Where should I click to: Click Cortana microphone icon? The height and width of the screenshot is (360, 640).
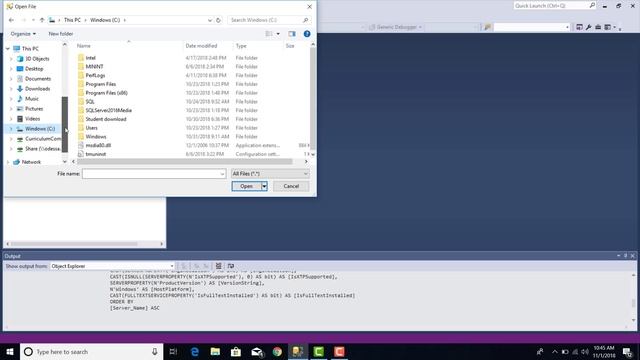tap(155, 351)
